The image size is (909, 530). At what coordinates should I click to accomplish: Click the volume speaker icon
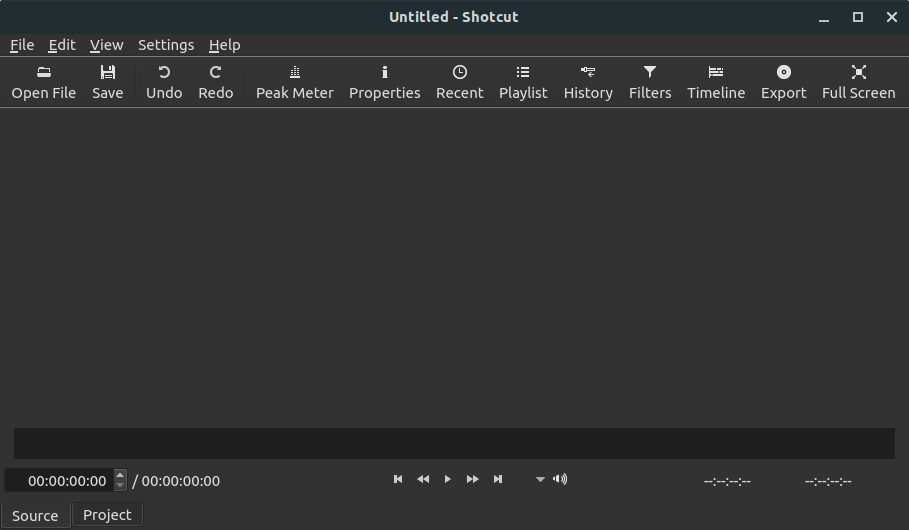(560, 480)
